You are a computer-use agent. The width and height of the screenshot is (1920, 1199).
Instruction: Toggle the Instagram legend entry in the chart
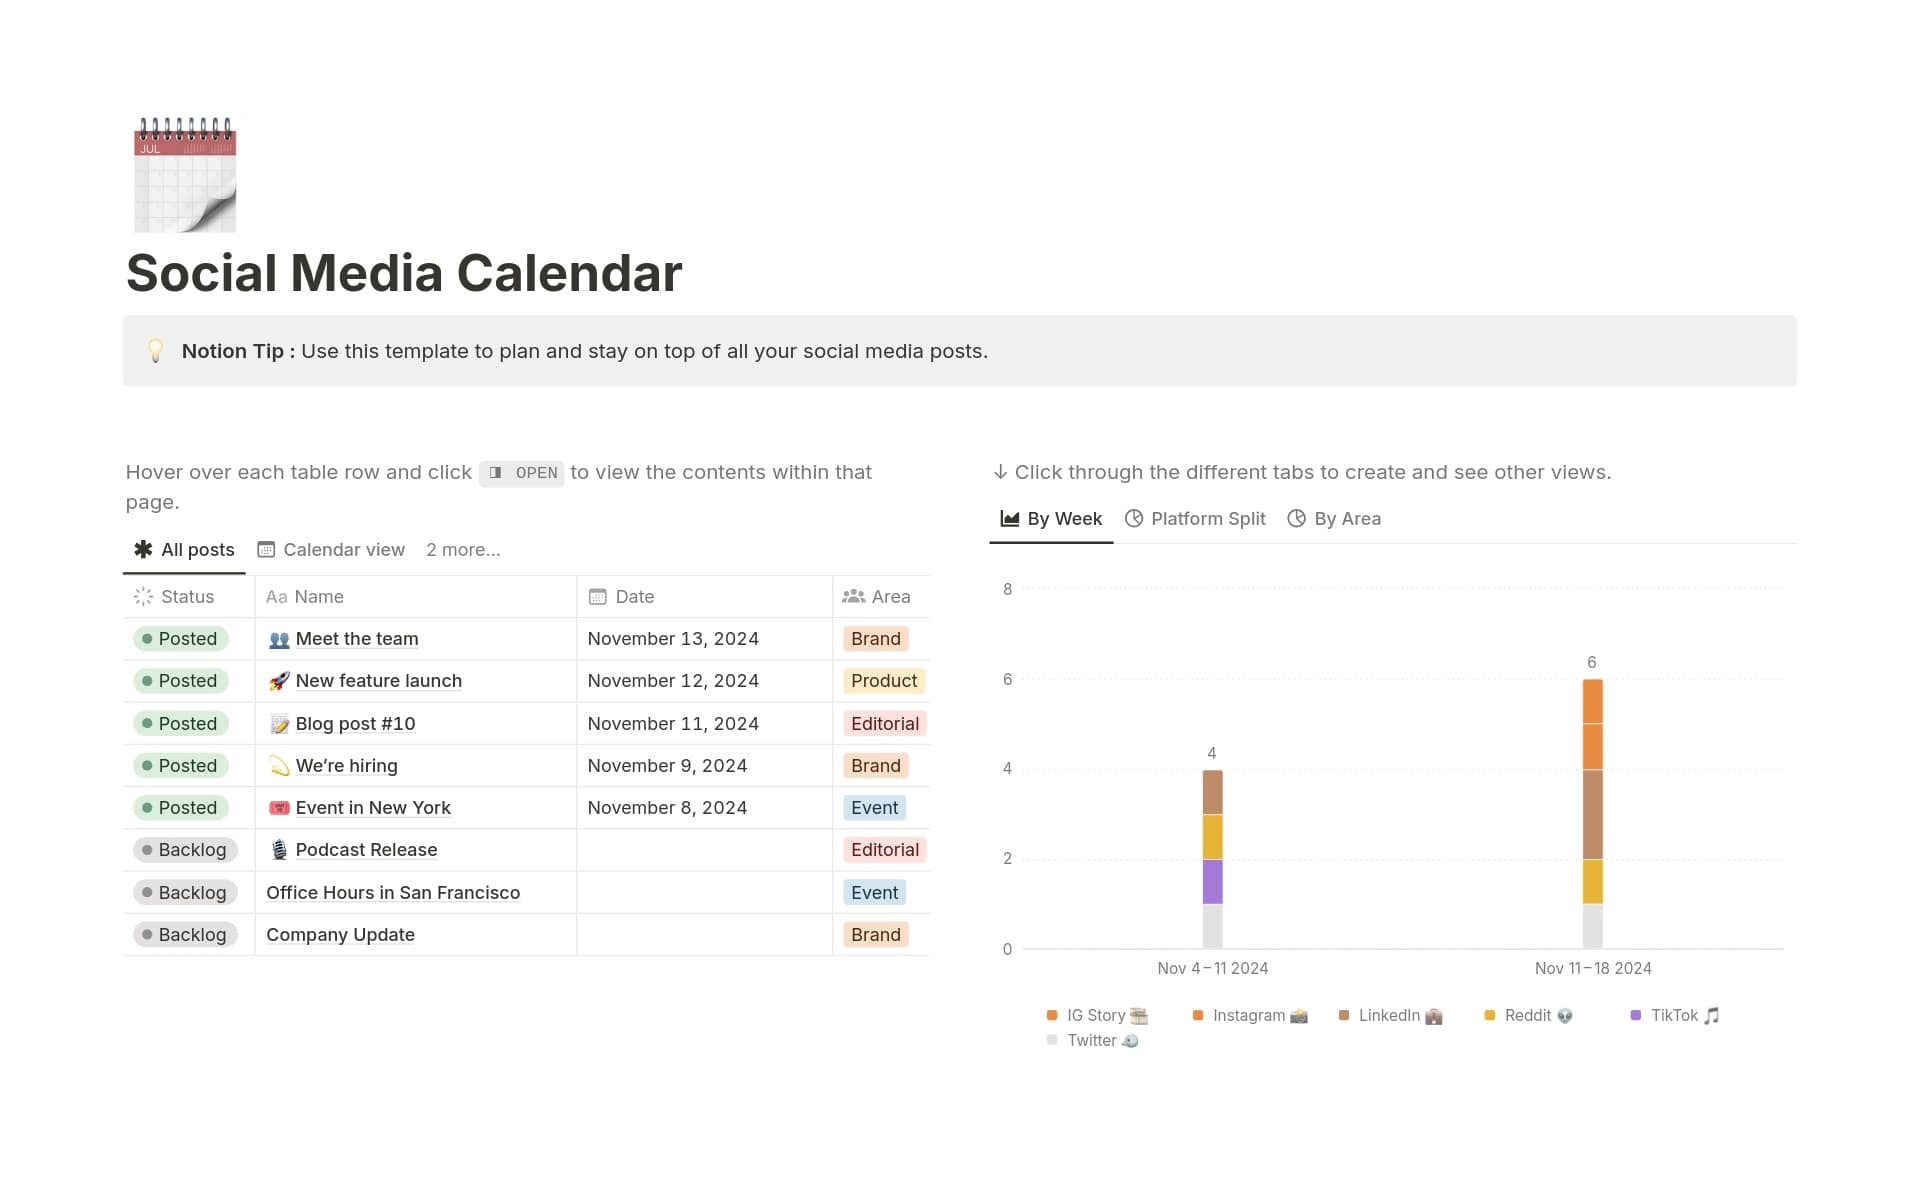(x=1248, y=1015)
